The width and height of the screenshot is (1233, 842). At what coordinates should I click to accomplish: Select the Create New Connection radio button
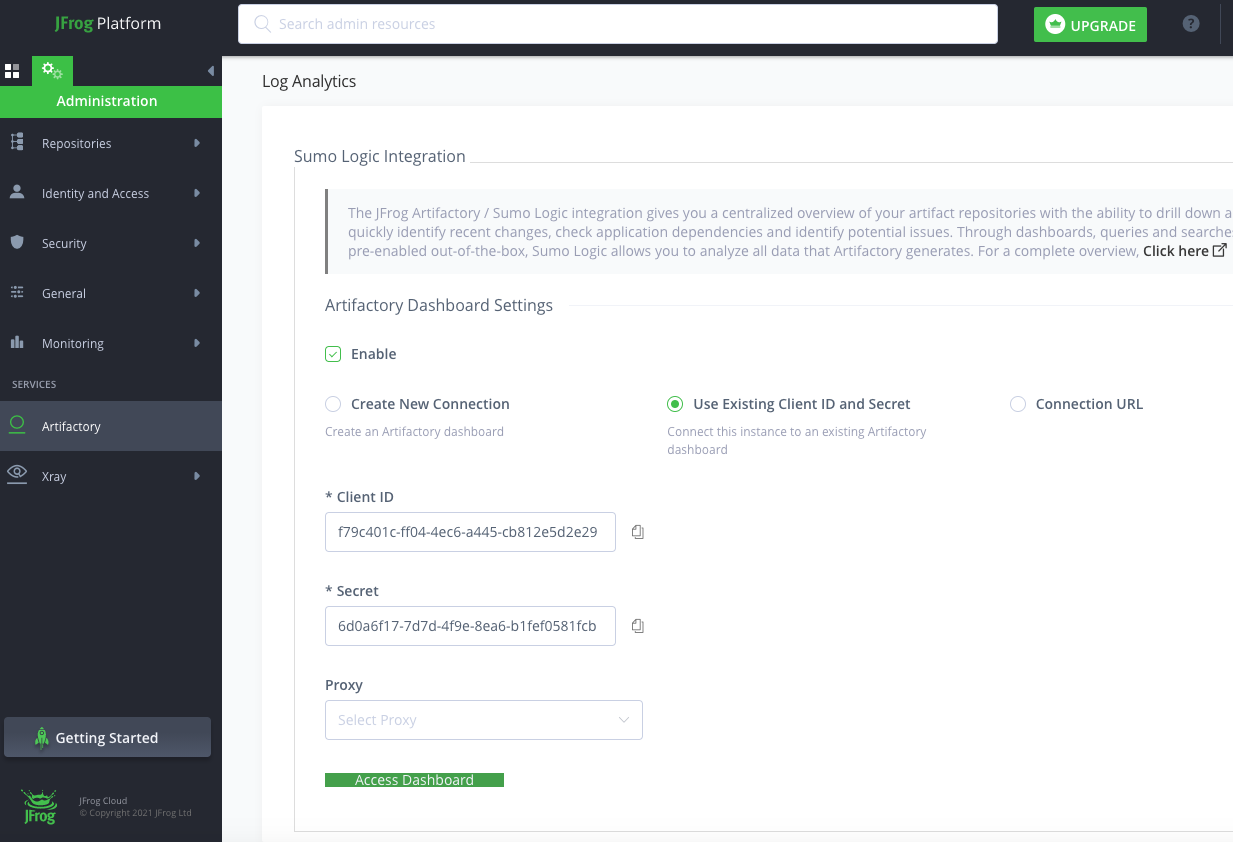pyautogui.click(x=331, y=404)
